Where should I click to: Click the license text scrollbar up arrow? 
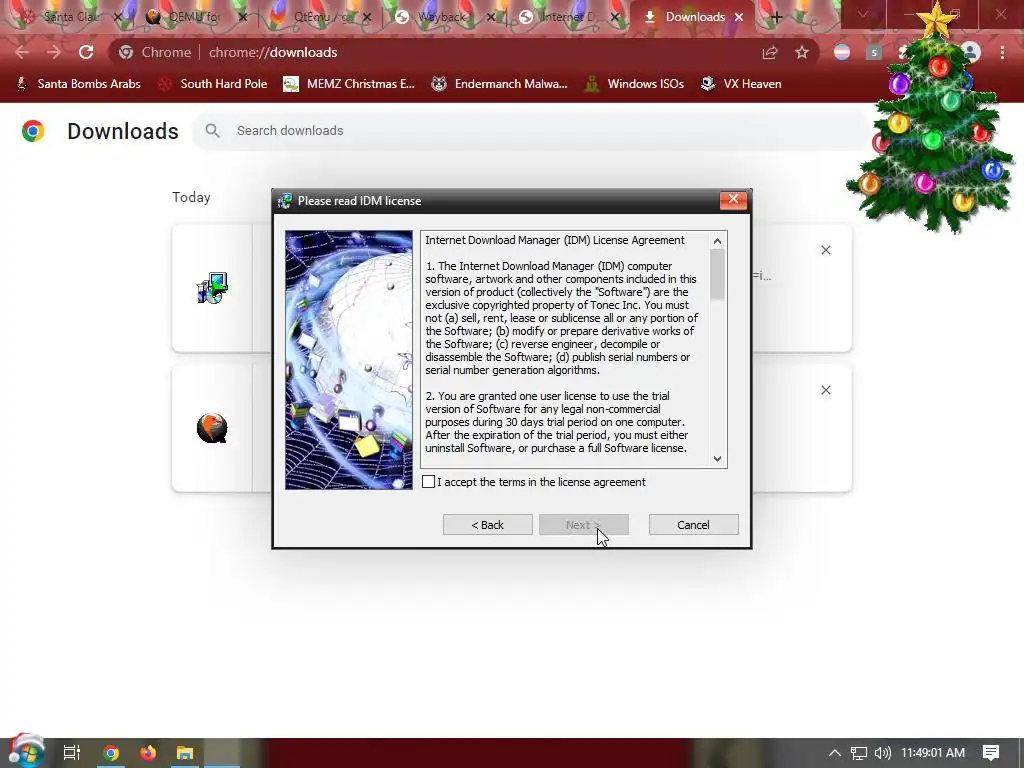click(x=717, y=241)
